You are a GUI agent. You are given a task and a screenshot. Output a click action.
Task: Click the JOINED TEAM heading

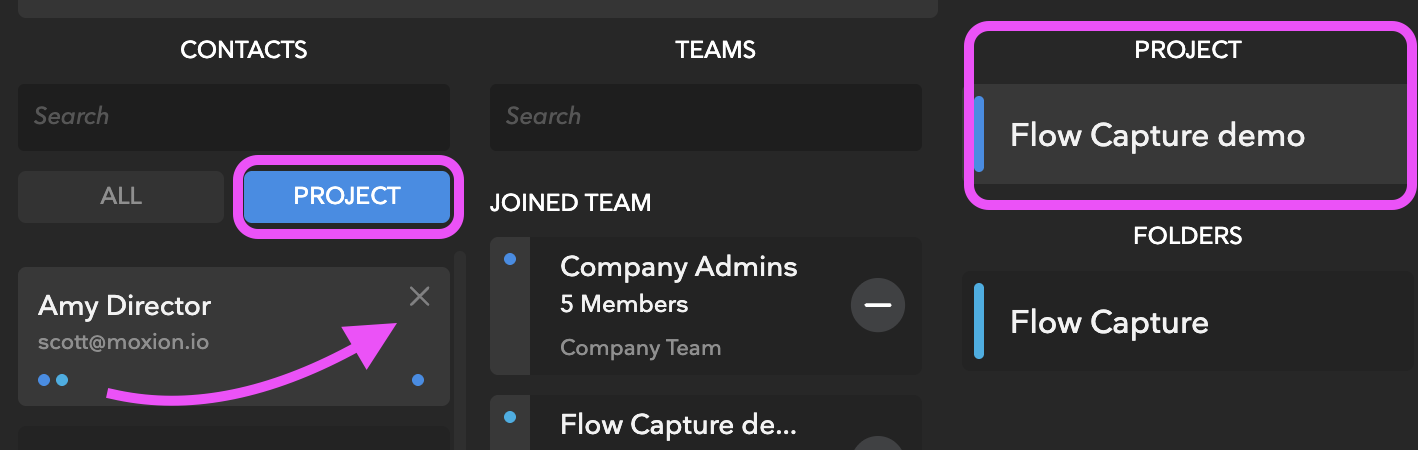570,203
